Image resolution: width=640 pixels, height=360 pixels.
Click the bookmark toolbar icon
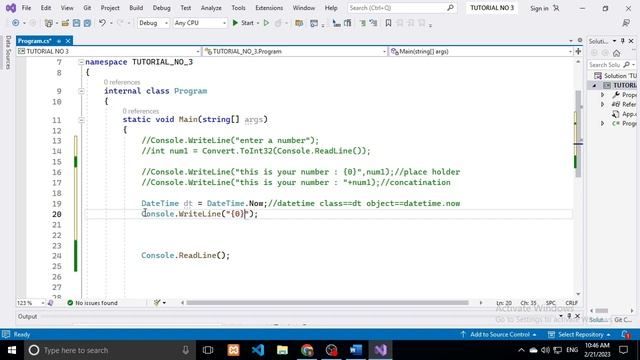coord(388,23)
